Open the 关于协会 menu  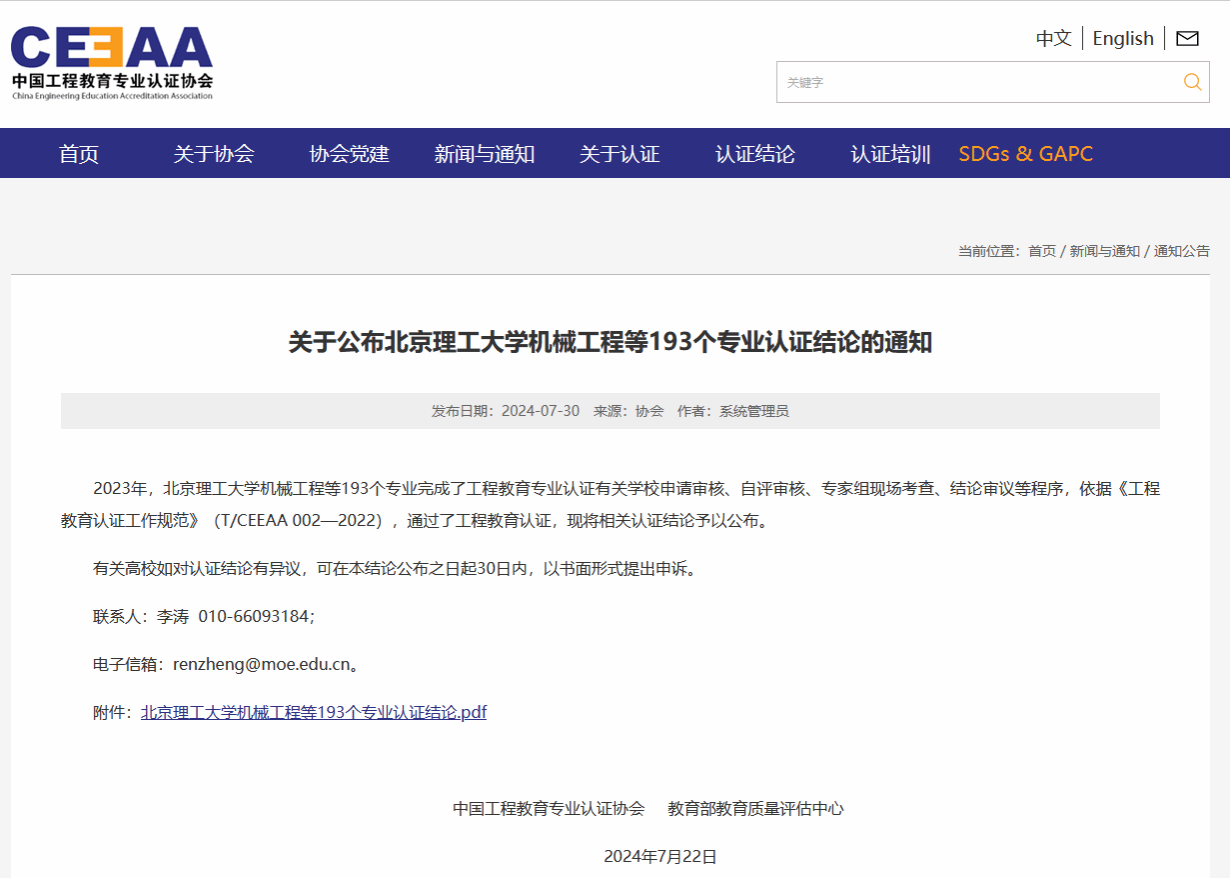(x=214, y=154)
